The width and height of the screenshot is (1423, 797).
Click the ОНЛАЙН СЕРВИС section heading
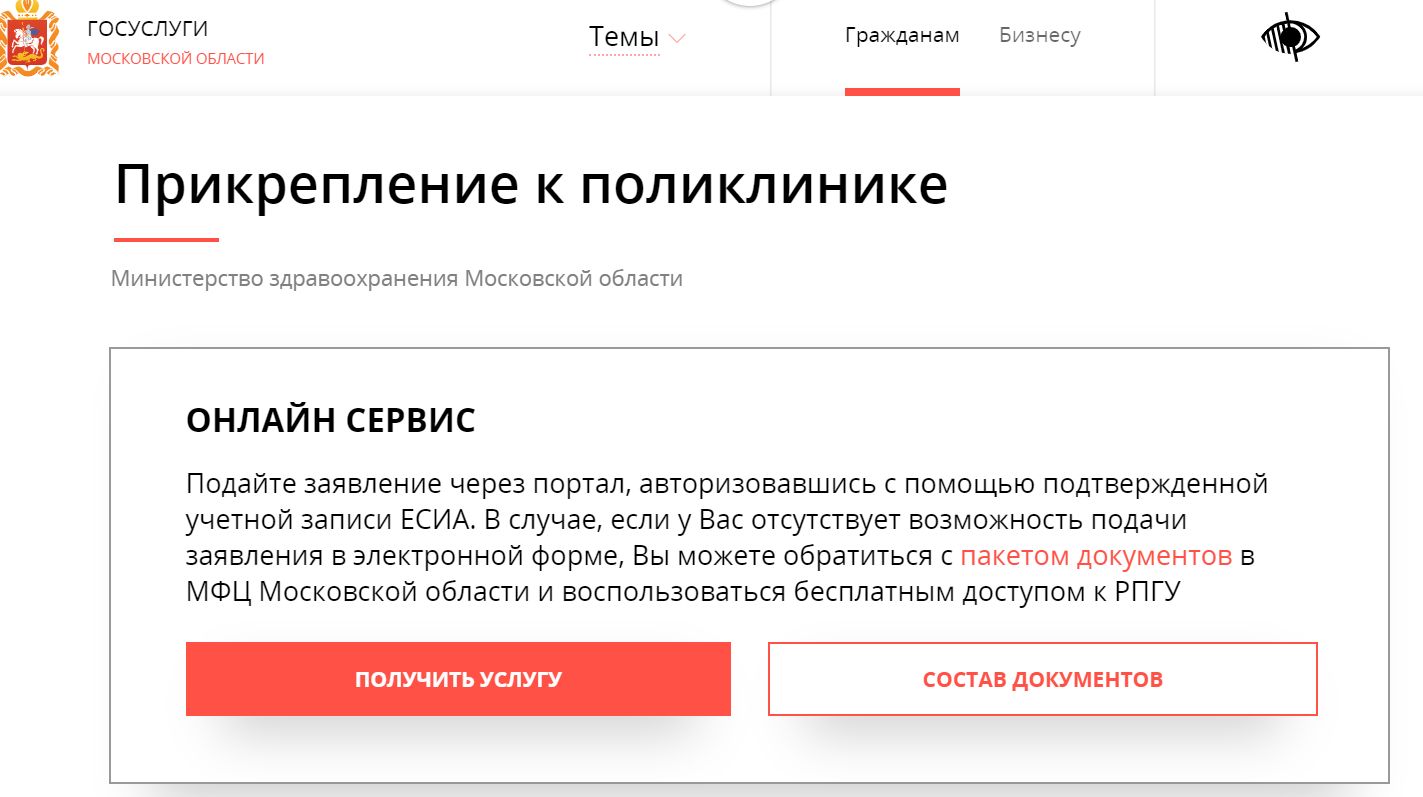click(331, 421)
